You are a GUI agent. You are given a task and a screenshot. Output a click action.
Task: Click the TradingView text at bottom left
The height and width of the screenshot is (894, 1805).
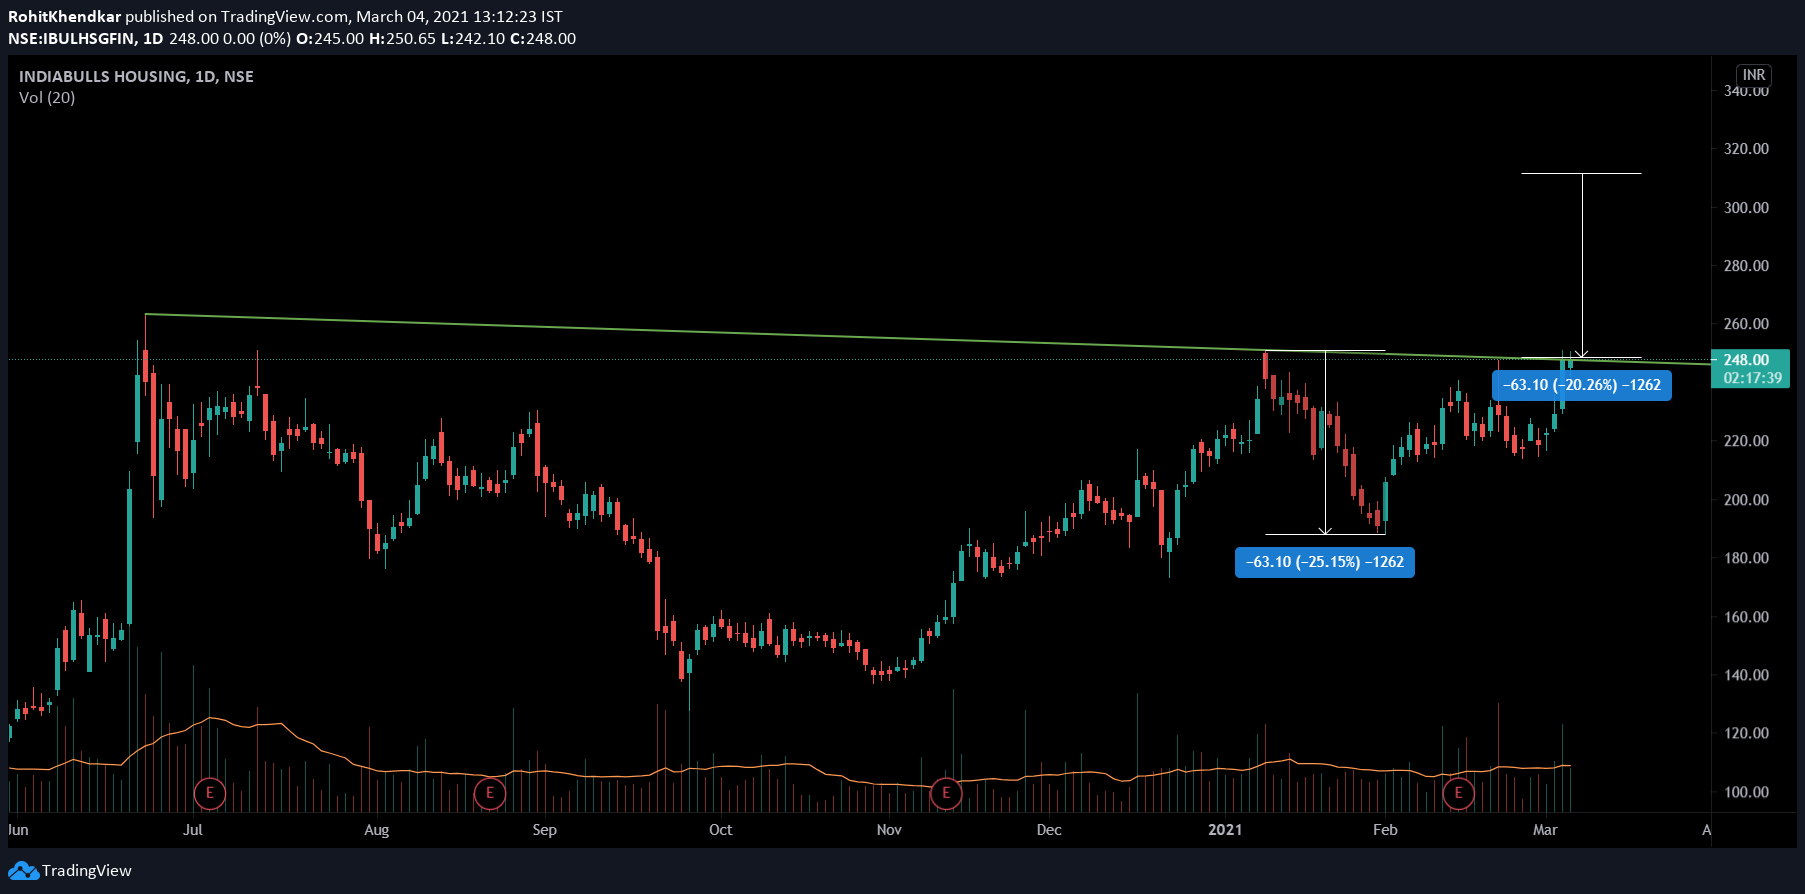click(x=87, y=871)
